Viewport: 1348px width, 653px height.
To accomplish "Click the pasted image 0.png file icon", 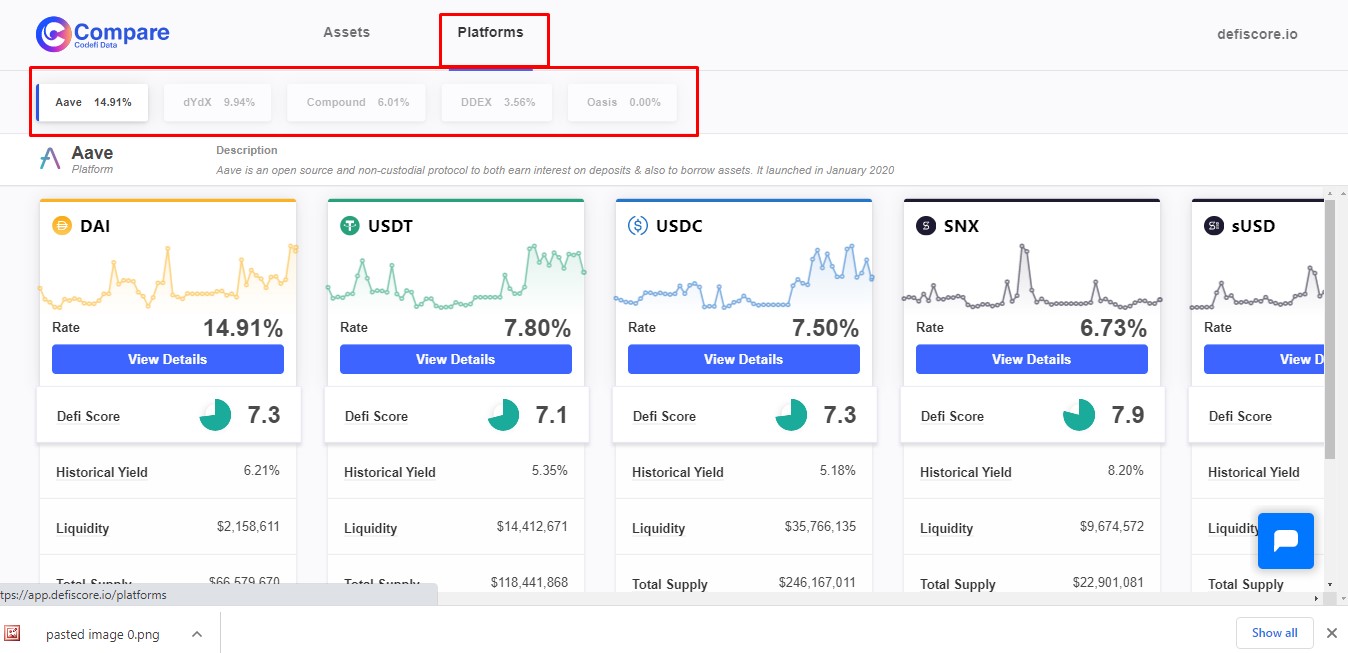I will pos(13,633).
